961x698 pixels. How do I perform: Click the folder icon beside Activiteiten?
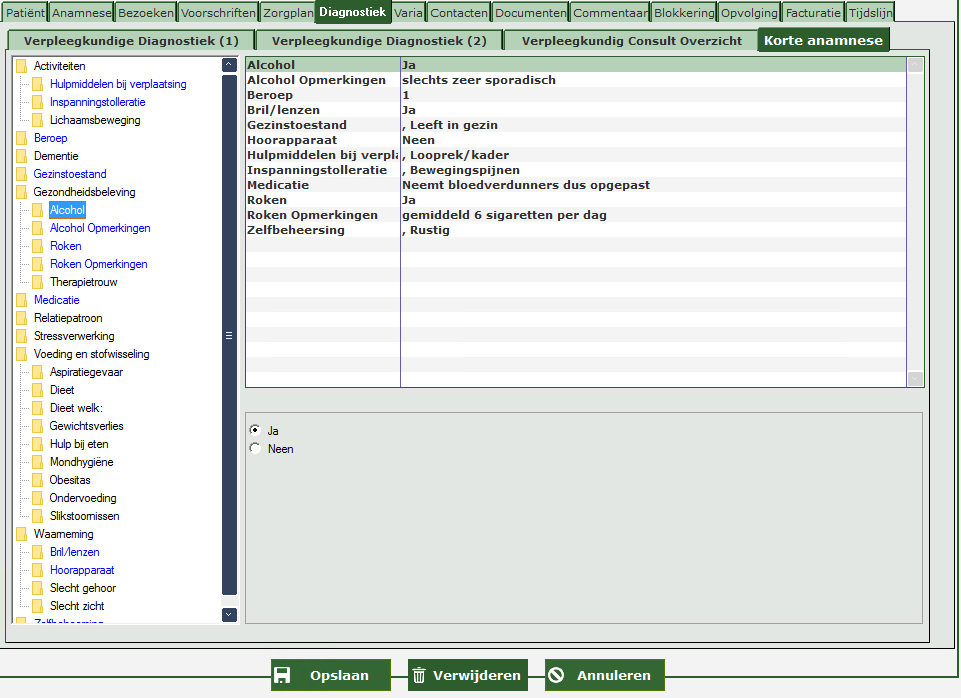point(21,66)
